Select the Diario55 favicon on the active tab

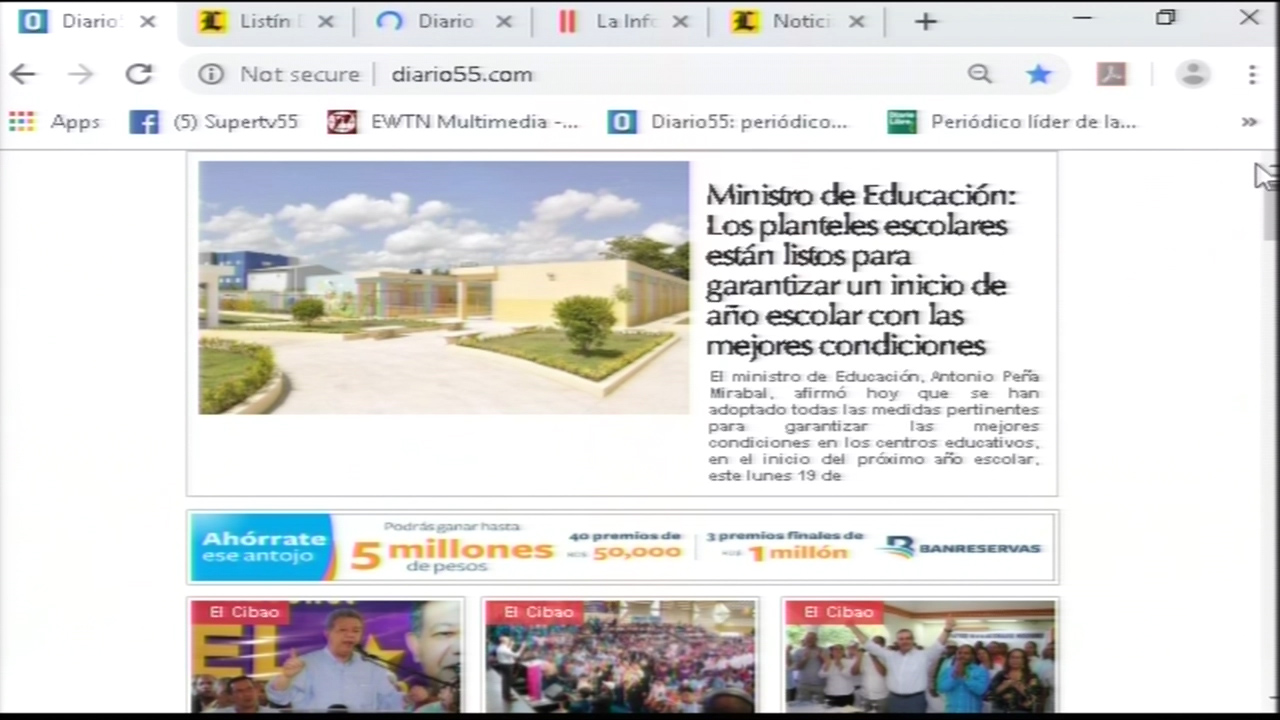32,20
